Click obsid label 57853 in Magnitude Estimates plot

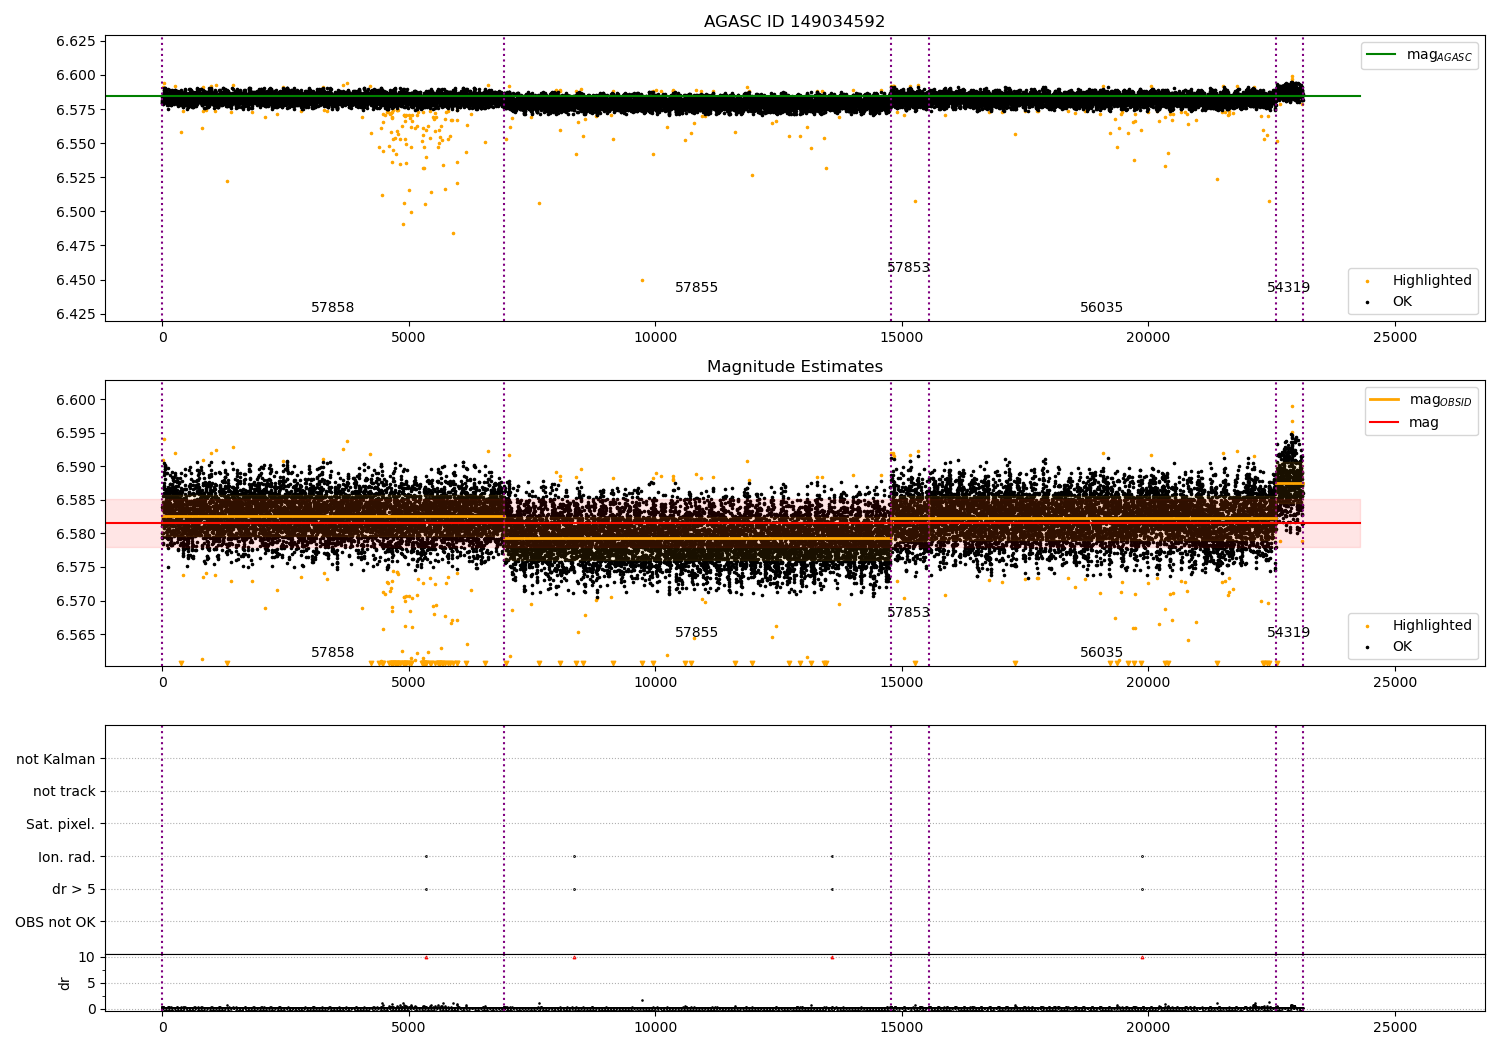(908, 613)
